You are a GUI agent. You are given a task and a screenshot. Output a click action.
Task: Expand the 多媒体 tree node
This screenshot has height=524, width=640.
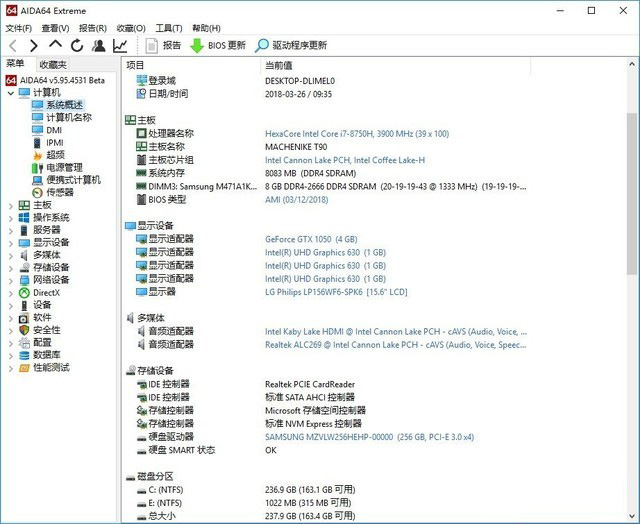point(11,256)
